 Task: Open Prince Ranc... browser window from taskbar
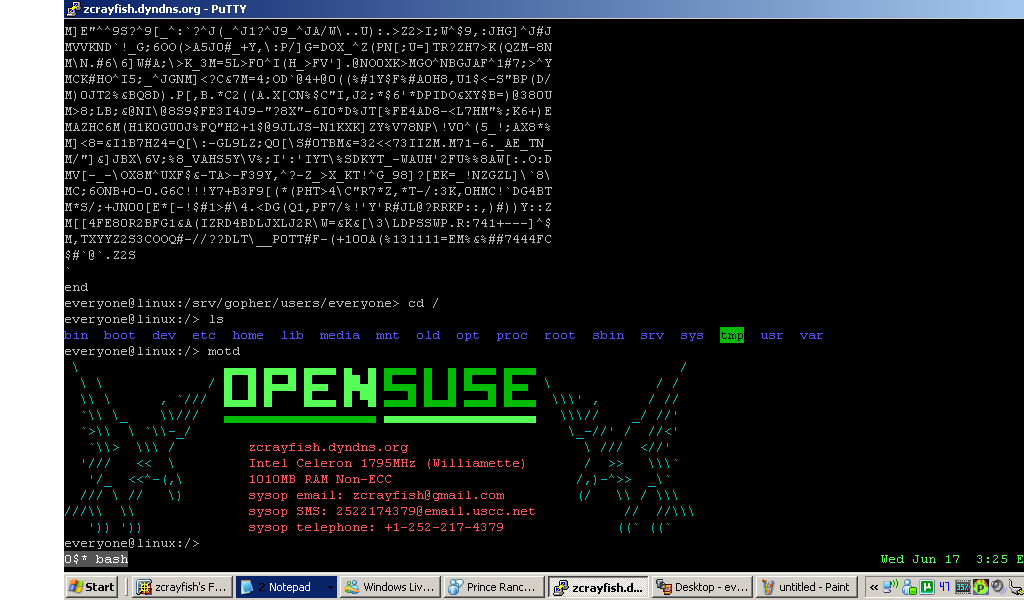[494, 587]
